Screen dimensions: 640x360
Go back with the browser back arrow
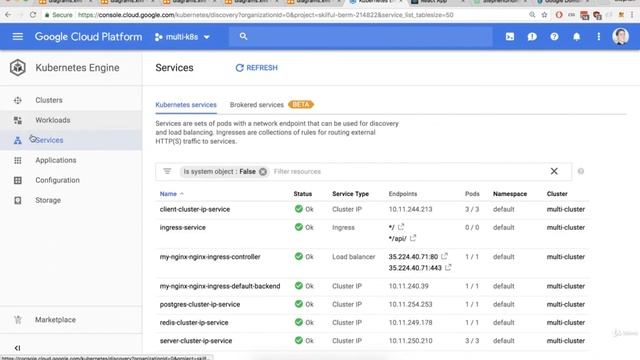tap(8, 15)
